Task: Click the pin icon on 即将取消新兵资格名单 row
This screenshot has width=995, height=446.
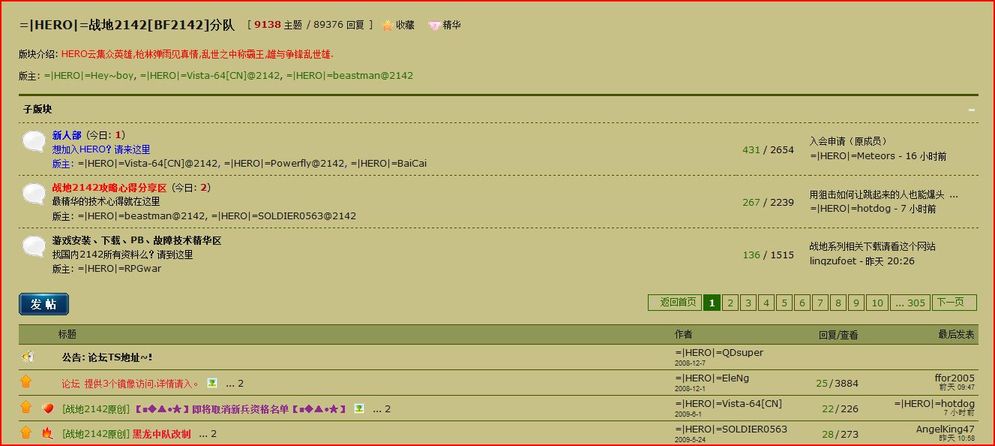Action: 26,407
